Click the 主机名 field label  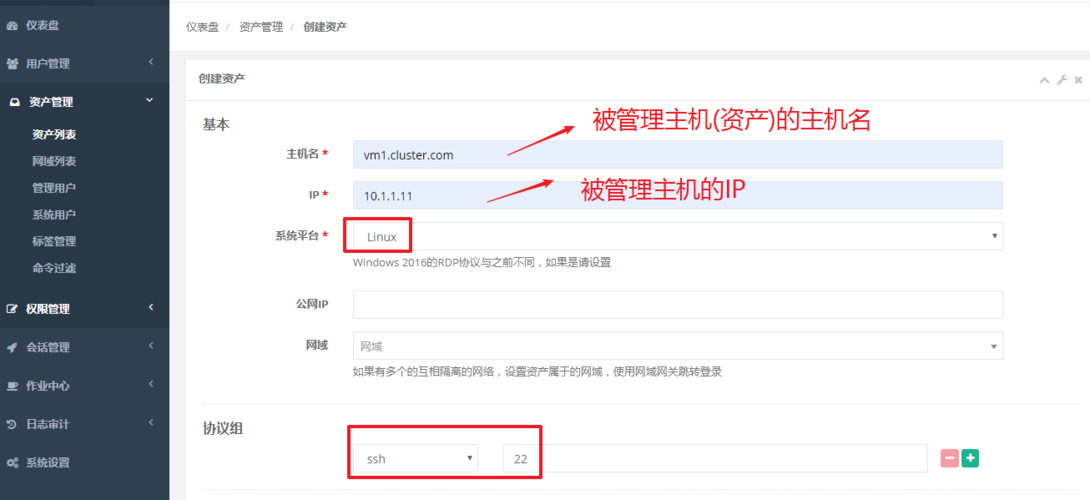[x=302, y=154]
